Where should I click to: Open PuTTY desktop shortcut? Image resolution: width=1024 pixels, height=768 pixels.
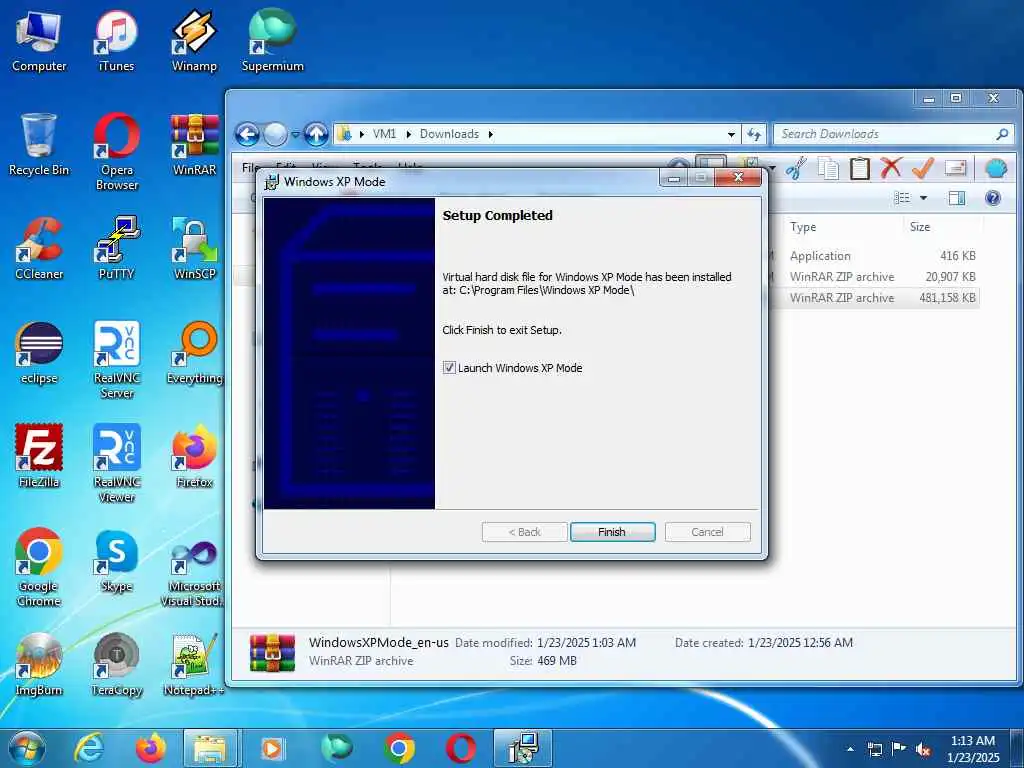coord(116,249)
